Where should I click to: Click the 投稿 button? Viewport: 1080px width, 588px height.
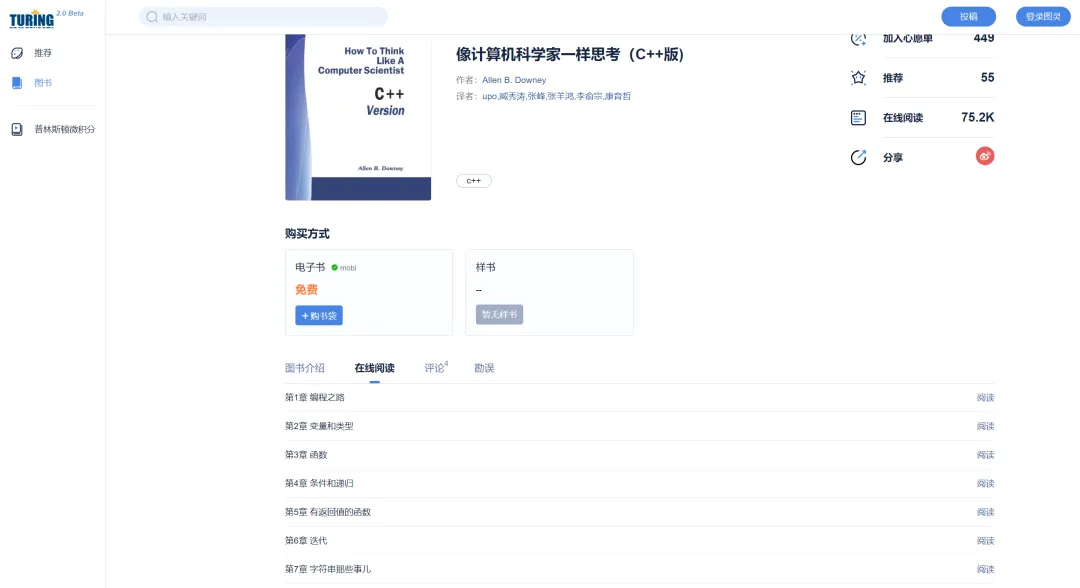point(968,17)
